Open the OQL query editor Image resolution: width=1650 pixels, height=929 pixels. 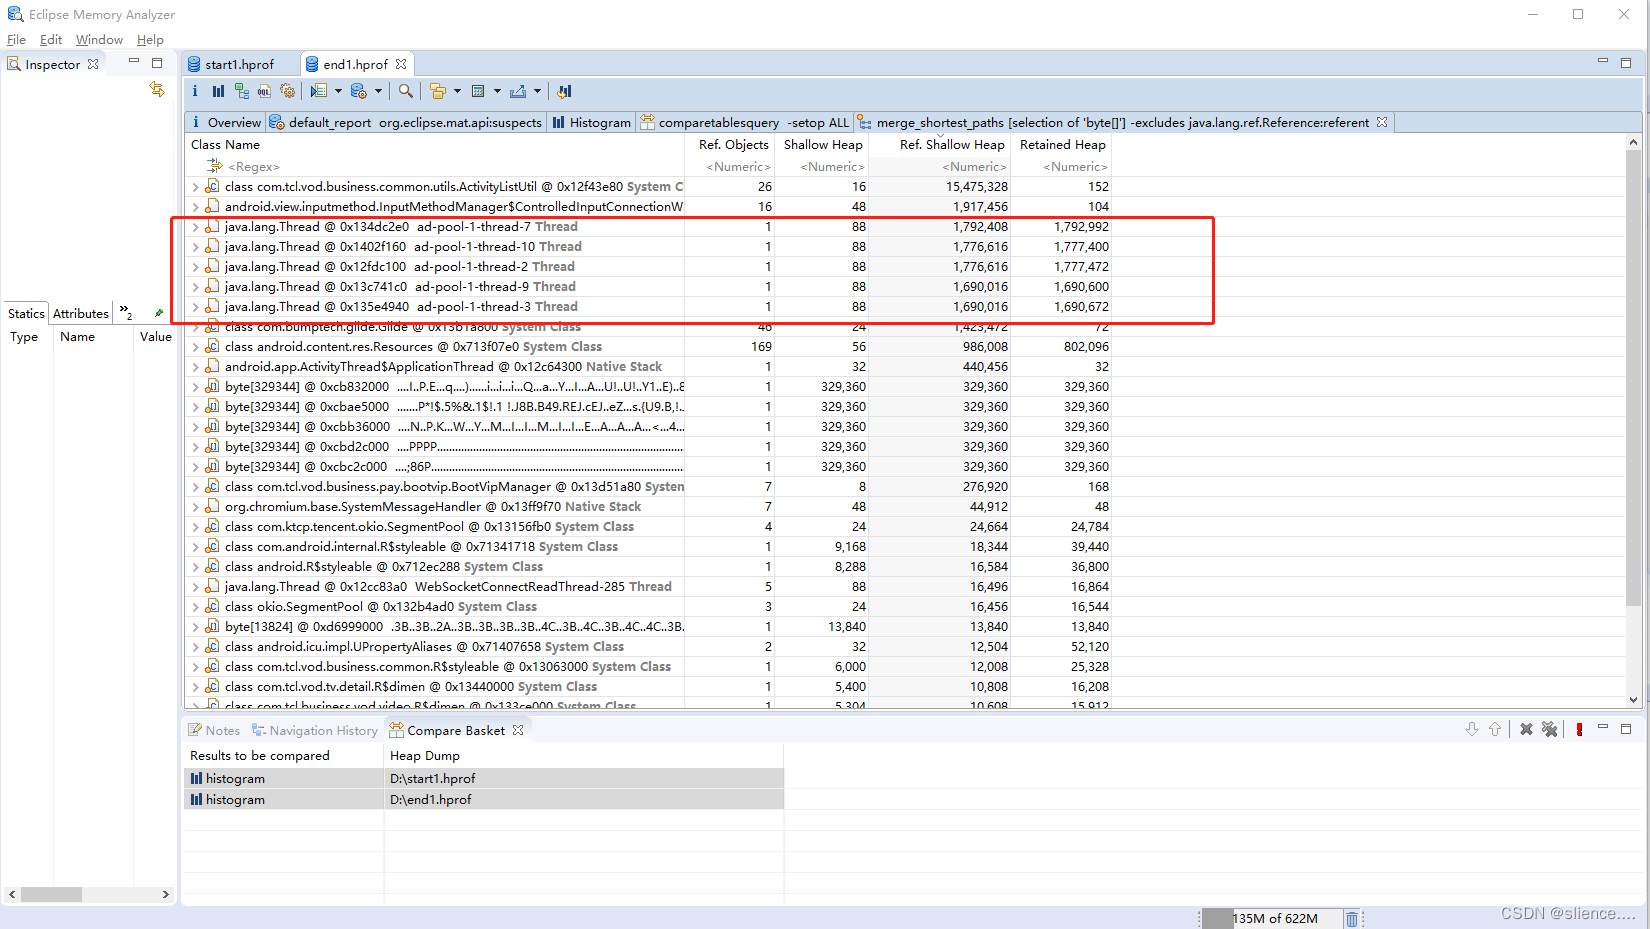pyautogui.click(x=264, y=91)
